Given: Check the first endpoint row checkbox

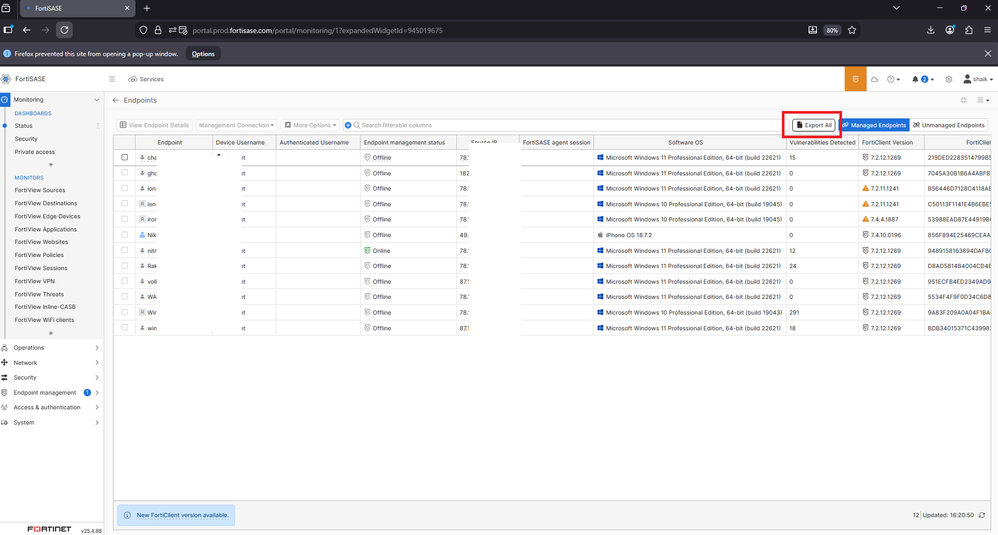Looking at the screenshot, I should (x=125, y=157).
